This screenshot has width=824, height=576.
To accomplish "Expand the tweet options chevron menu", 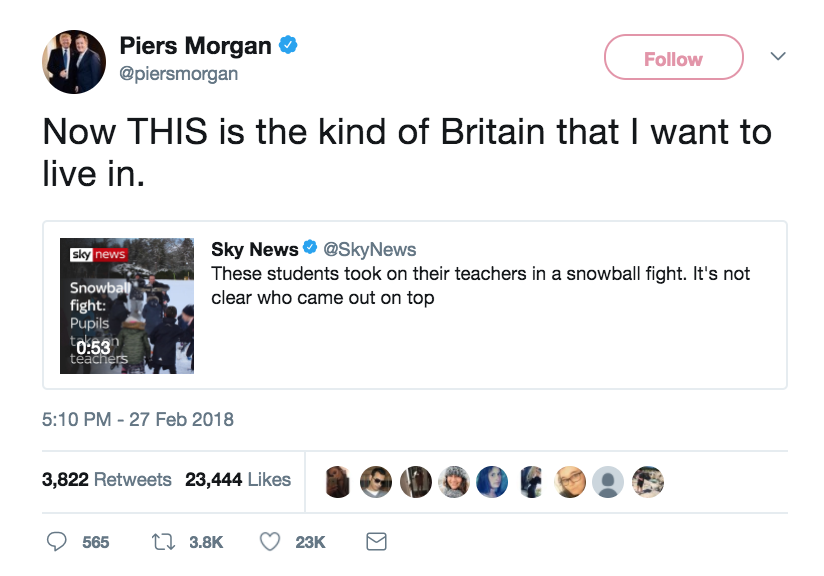I will coord(777,57).
